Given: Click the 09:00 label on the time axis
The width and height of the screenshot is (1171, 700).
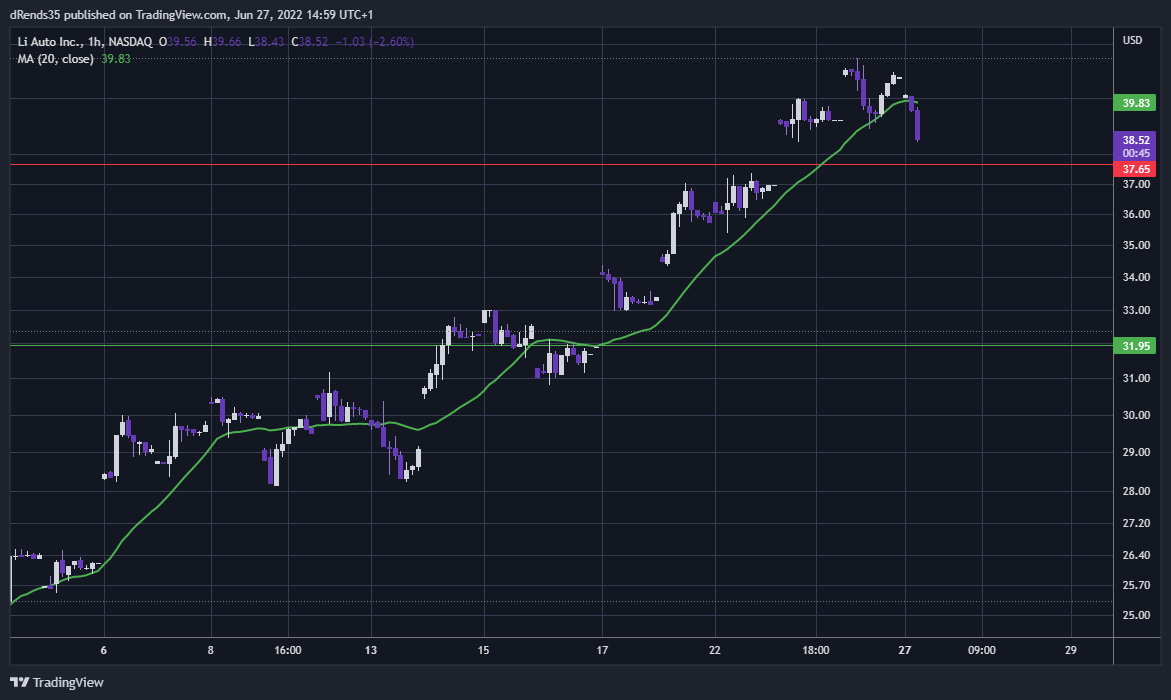Looking at the screenshot, I should (981, 650).
